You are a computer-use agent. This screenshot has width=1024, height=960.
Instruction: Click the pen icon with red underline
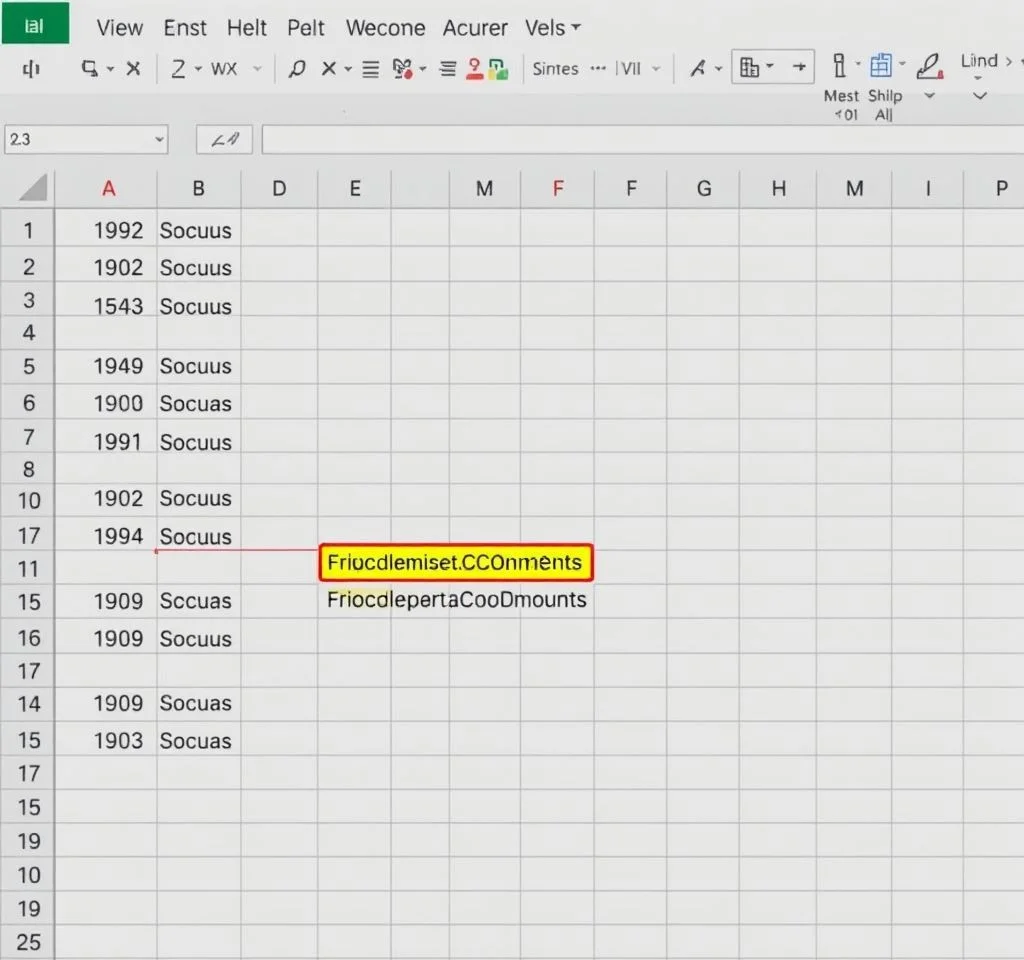tap(929, 67)
